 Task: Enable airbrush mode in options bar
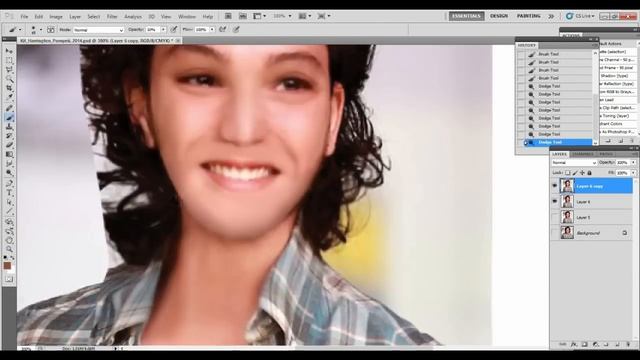pyautogui.click(x=222, y=29)
